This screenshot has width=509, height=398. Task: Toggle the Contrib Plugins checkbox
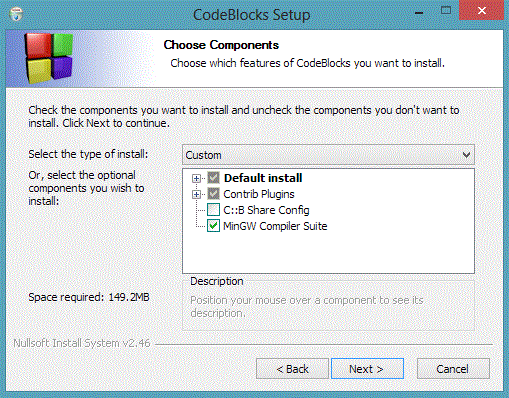pos(213,194)
